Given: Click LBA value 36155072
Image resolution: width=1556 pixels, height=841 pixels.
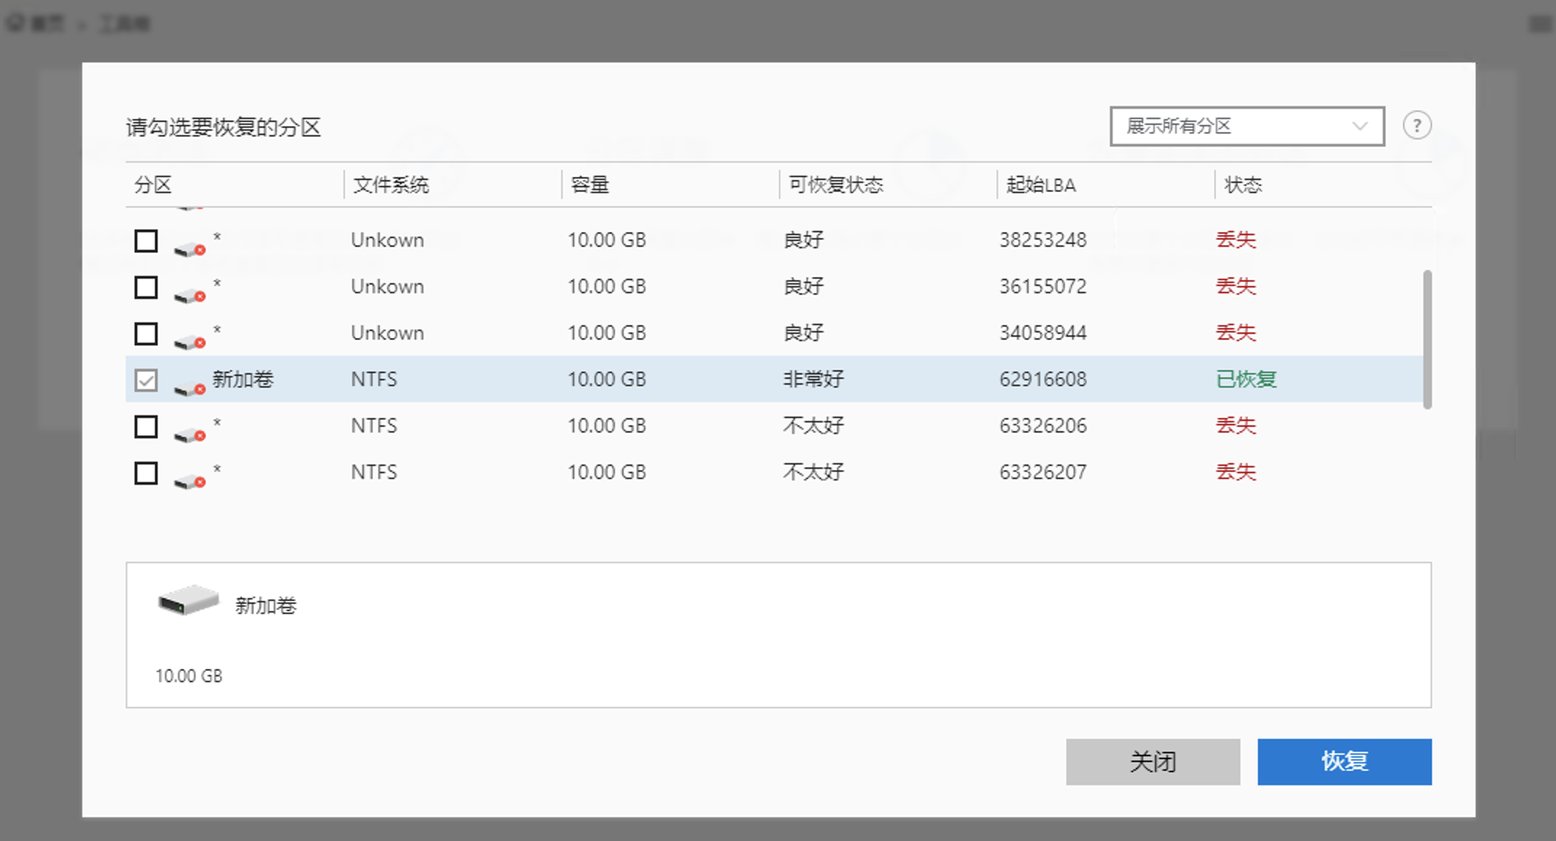Looking at the screenshot, I should click(1043, 286).
